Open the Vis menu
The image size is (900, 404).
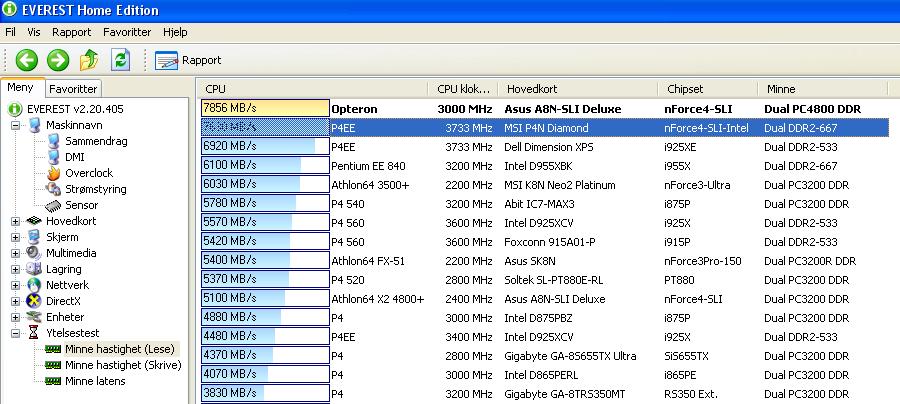(x=34, y=32)
